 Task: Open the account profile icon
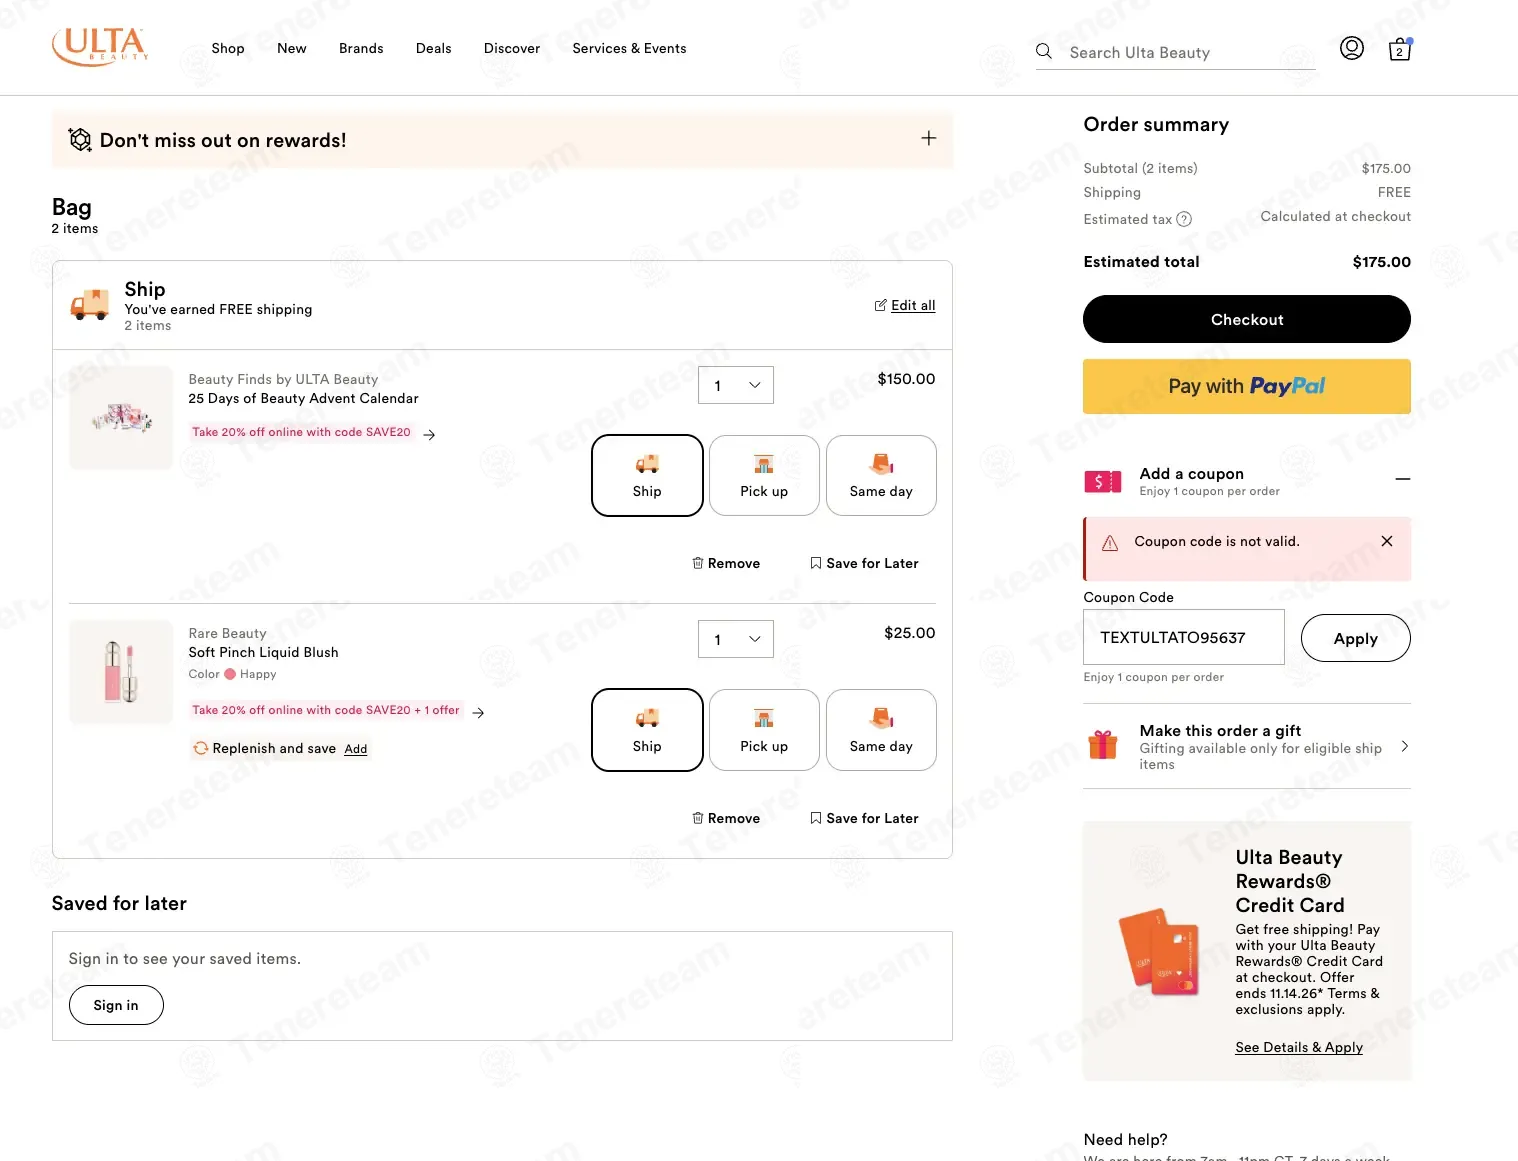[x=1352, y=48]
